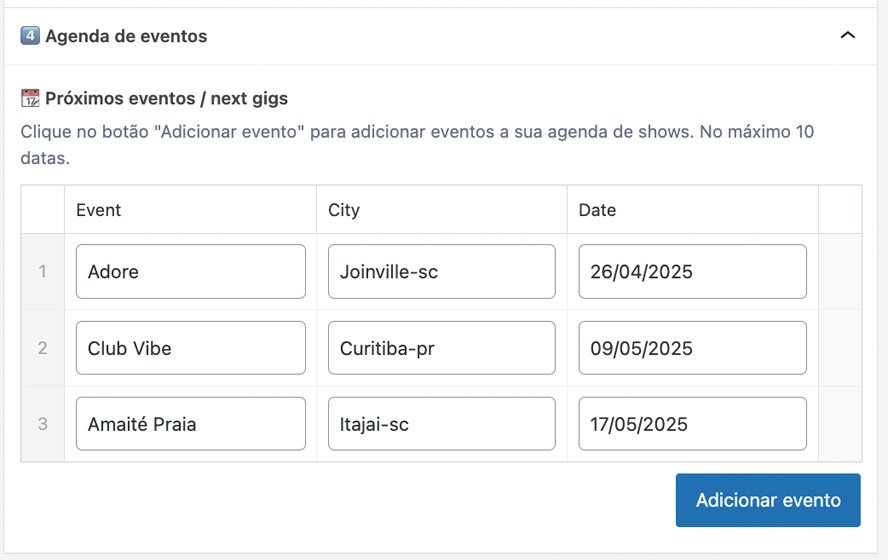Select the Event field containing Club Vibe
888x560 pixels.
pyautogui.click(x=190, y=348)
